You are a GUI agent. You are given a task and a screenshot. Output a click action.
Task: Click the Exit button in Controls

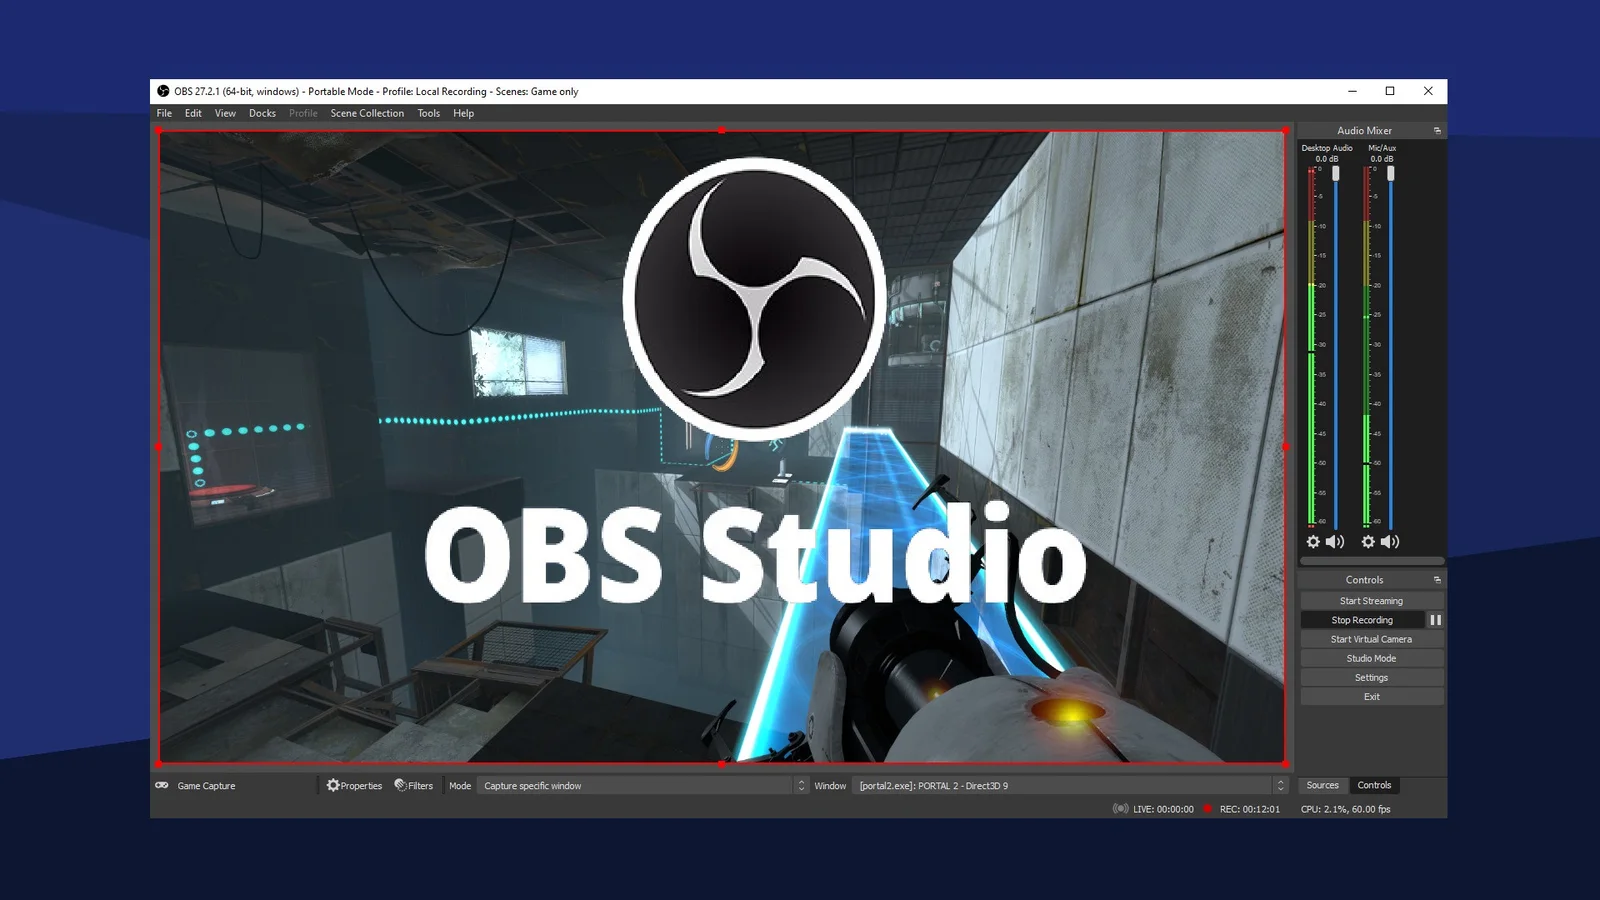point(1371,697)
